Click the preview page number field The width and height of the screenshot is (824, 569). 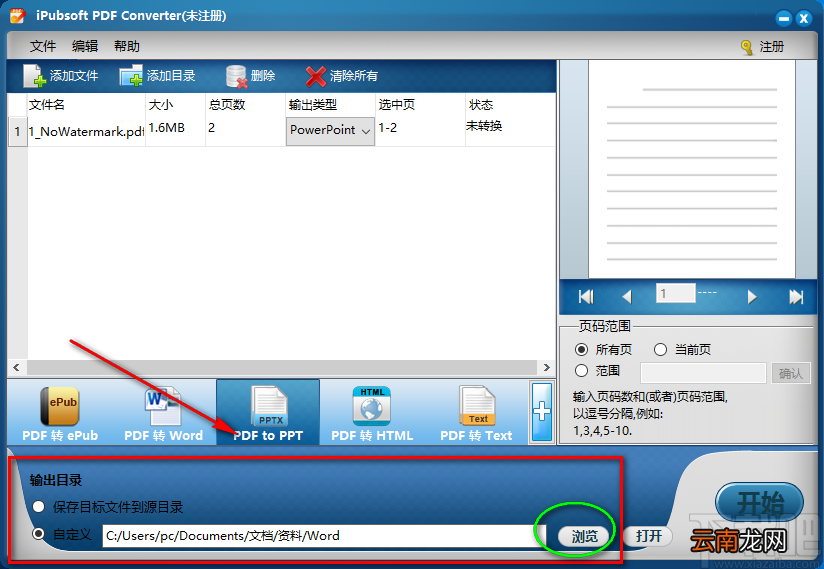675,293
